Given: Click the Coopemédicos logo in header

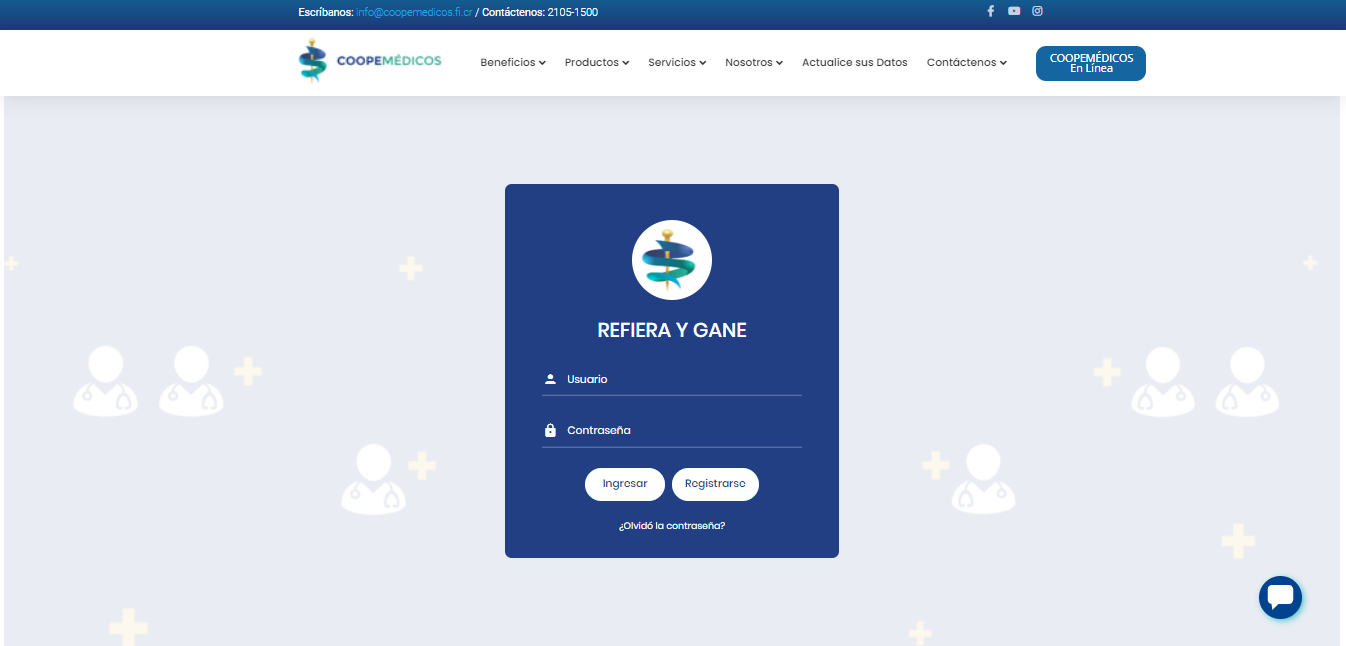Looking at the screenshot, I should click(x=370, y=61).
